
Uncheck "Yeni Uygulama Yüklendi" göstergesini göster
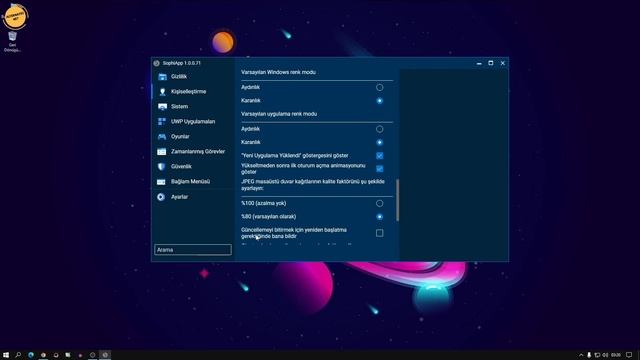[x=380, y=156]
